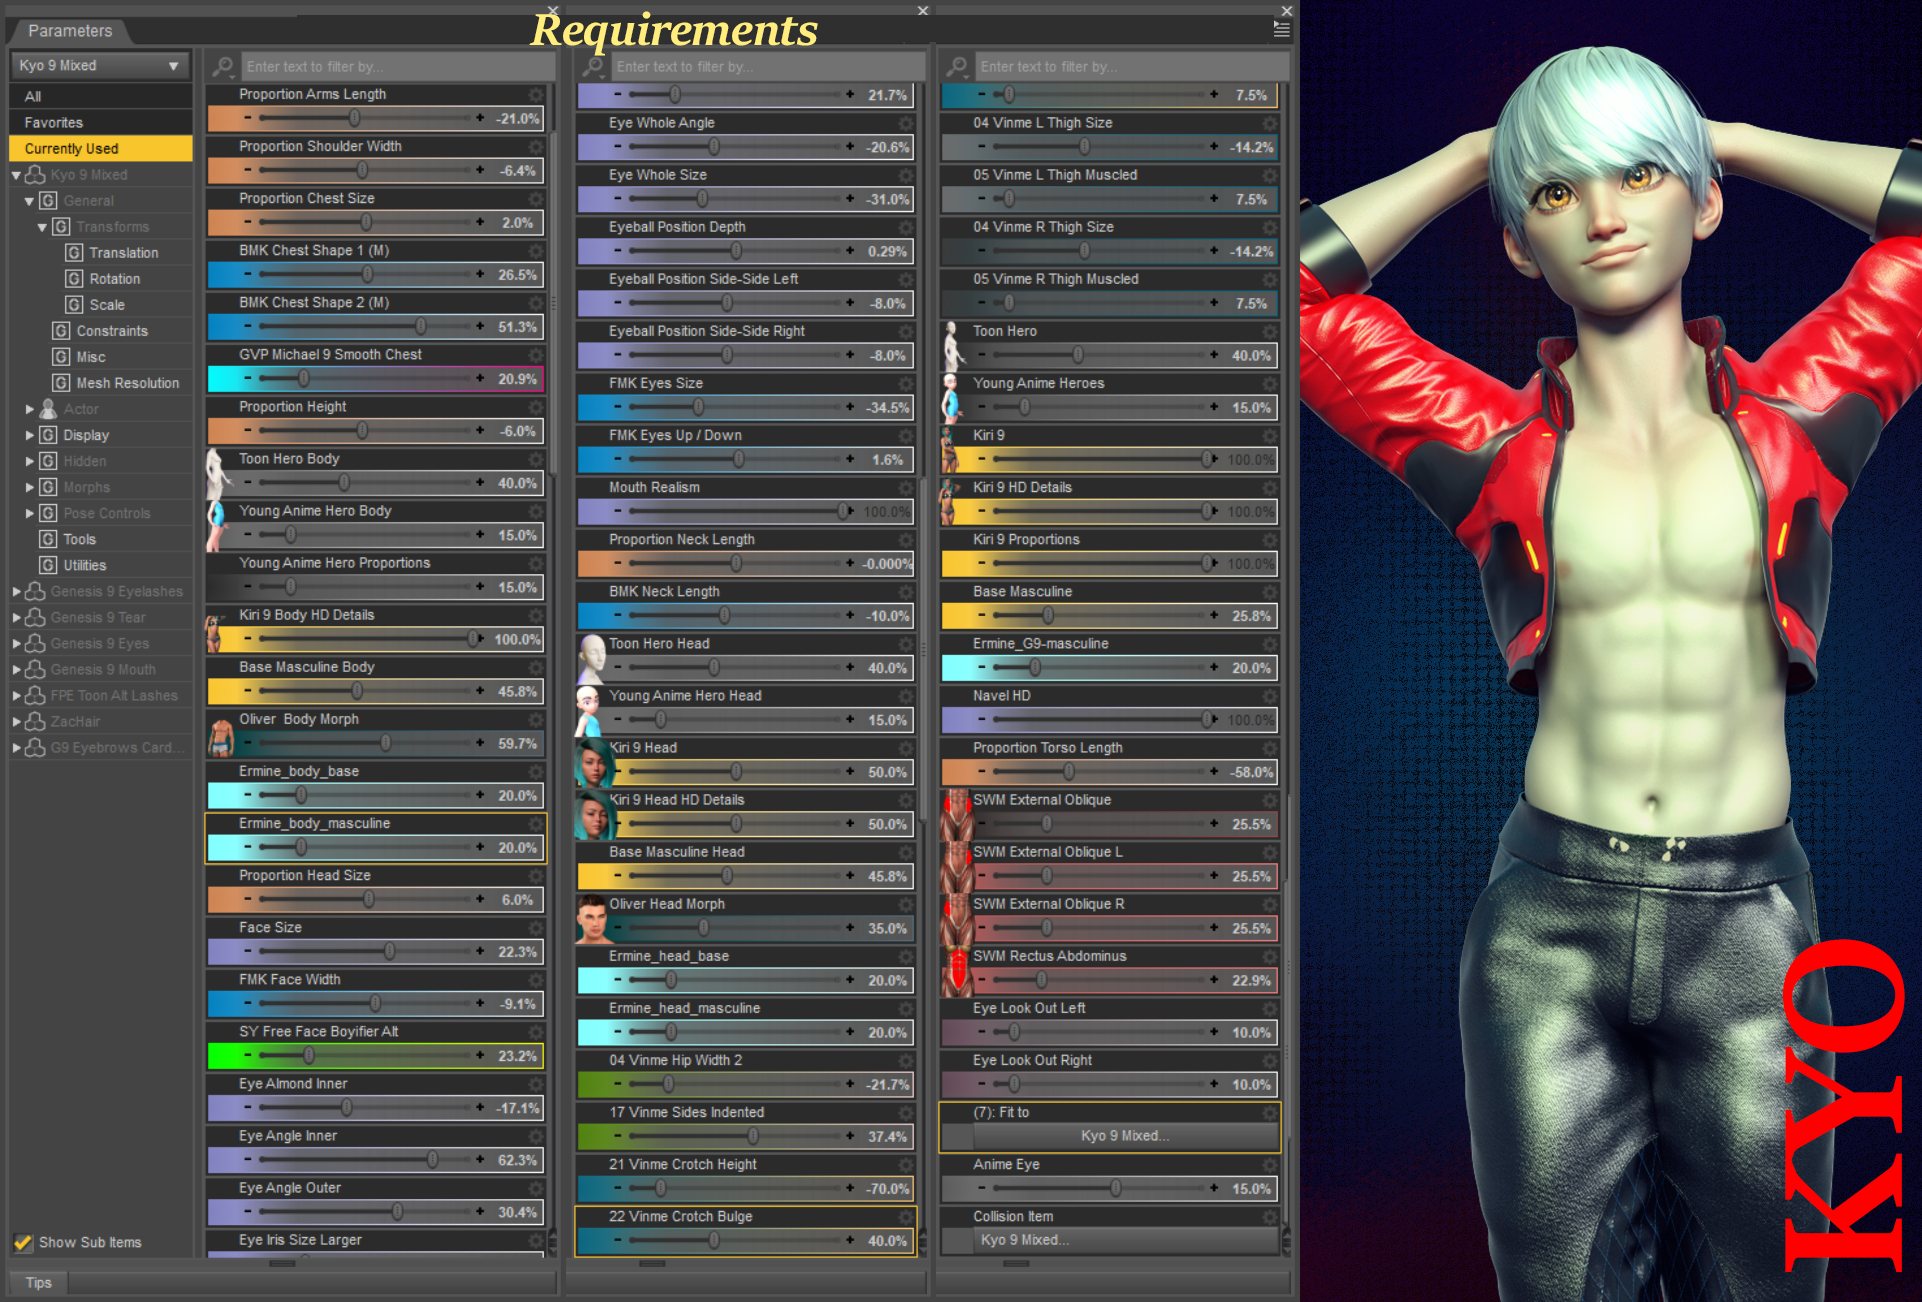The height and width of the screenshot is (1302, 1922).
Task: Click gear icon for Toon Hero parameter
Action: tap(1270, 331)
